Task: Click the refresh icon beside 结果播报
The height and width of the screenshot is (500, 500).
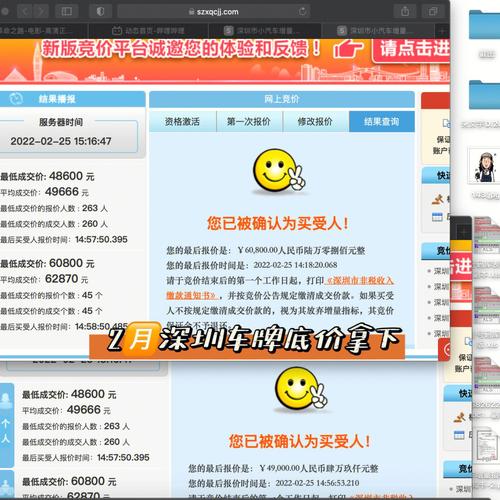Action: [x=16, y=99]
